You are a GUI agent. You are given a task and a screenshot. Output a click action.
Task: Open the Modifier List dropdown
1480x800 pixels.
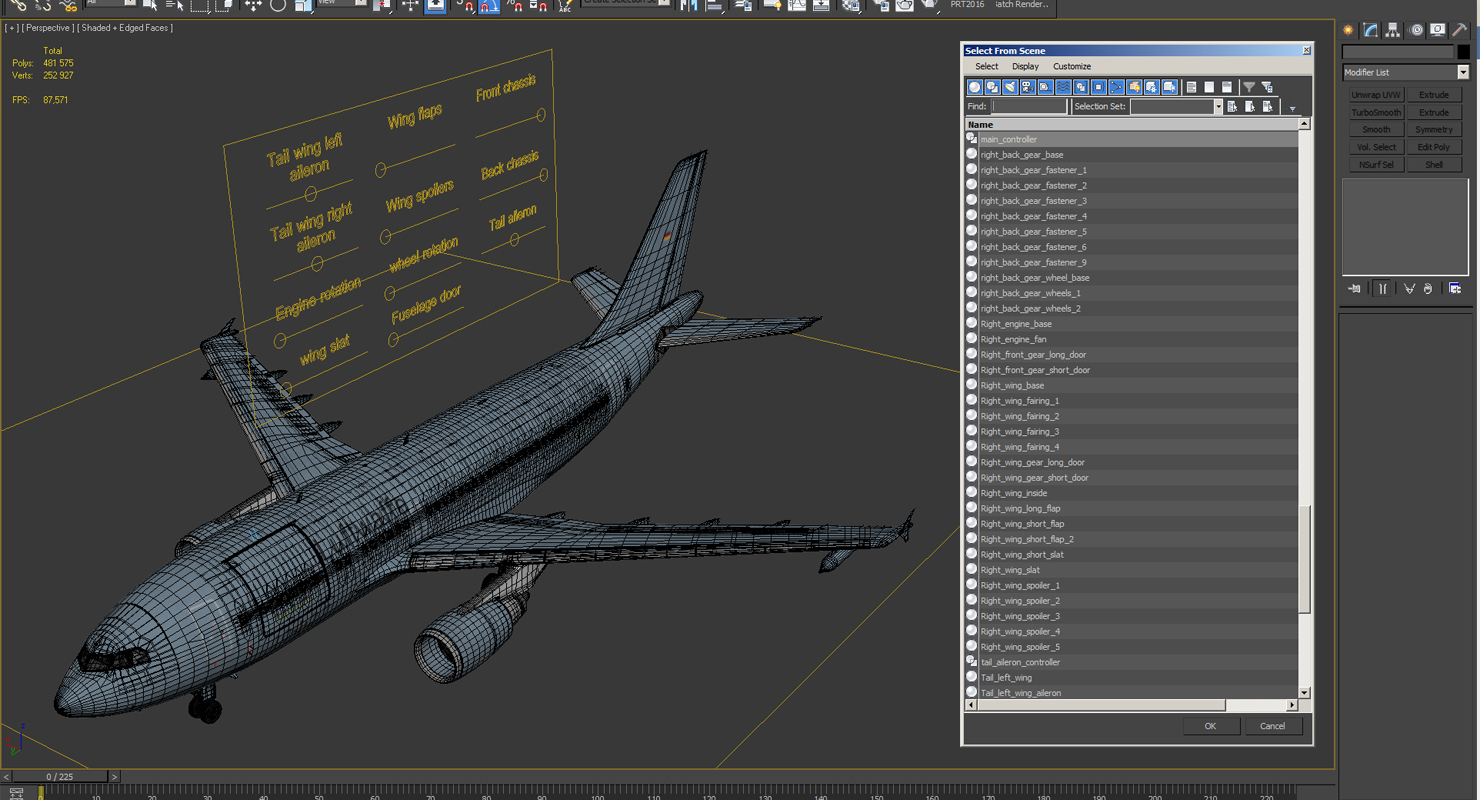point(1405,72)
